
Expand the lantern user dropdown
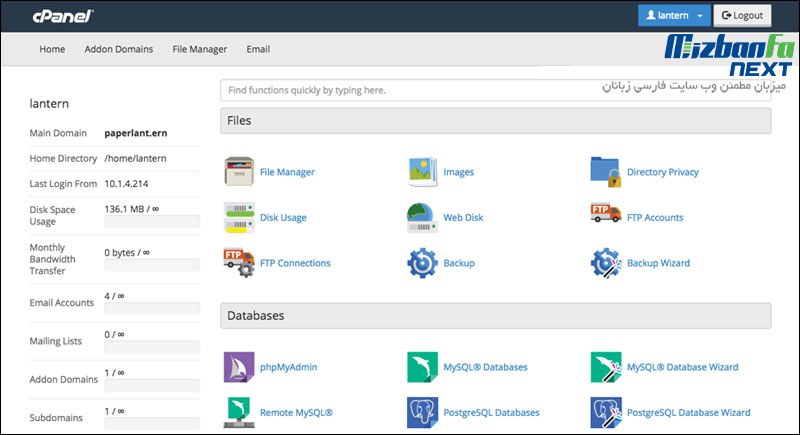click(x=675, y=16)
